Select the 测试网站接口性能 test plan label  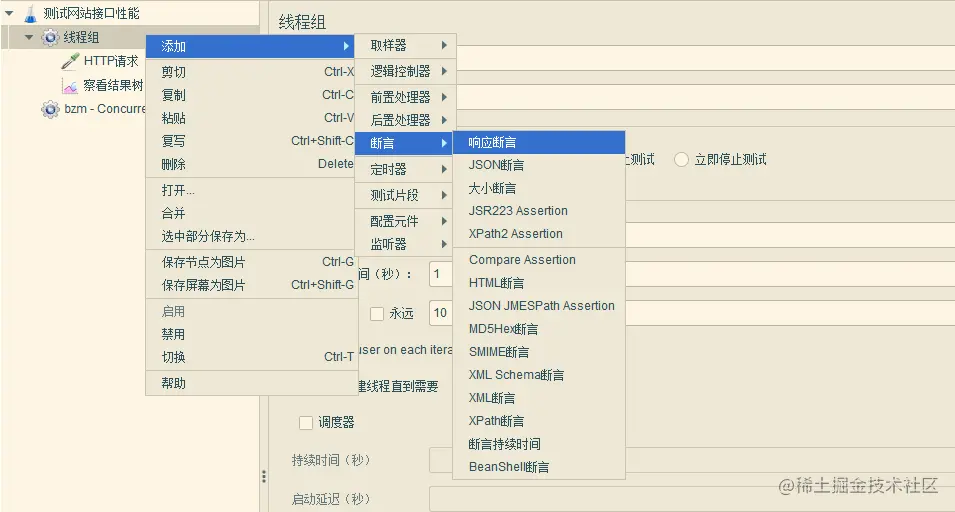(91, 13)
